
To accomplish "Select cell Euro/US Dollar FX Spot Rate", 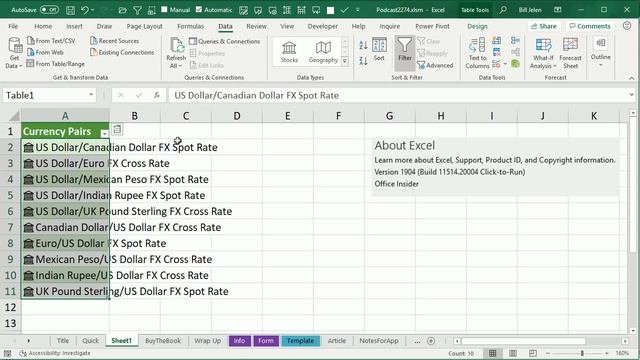I will (x=65, y=243).
